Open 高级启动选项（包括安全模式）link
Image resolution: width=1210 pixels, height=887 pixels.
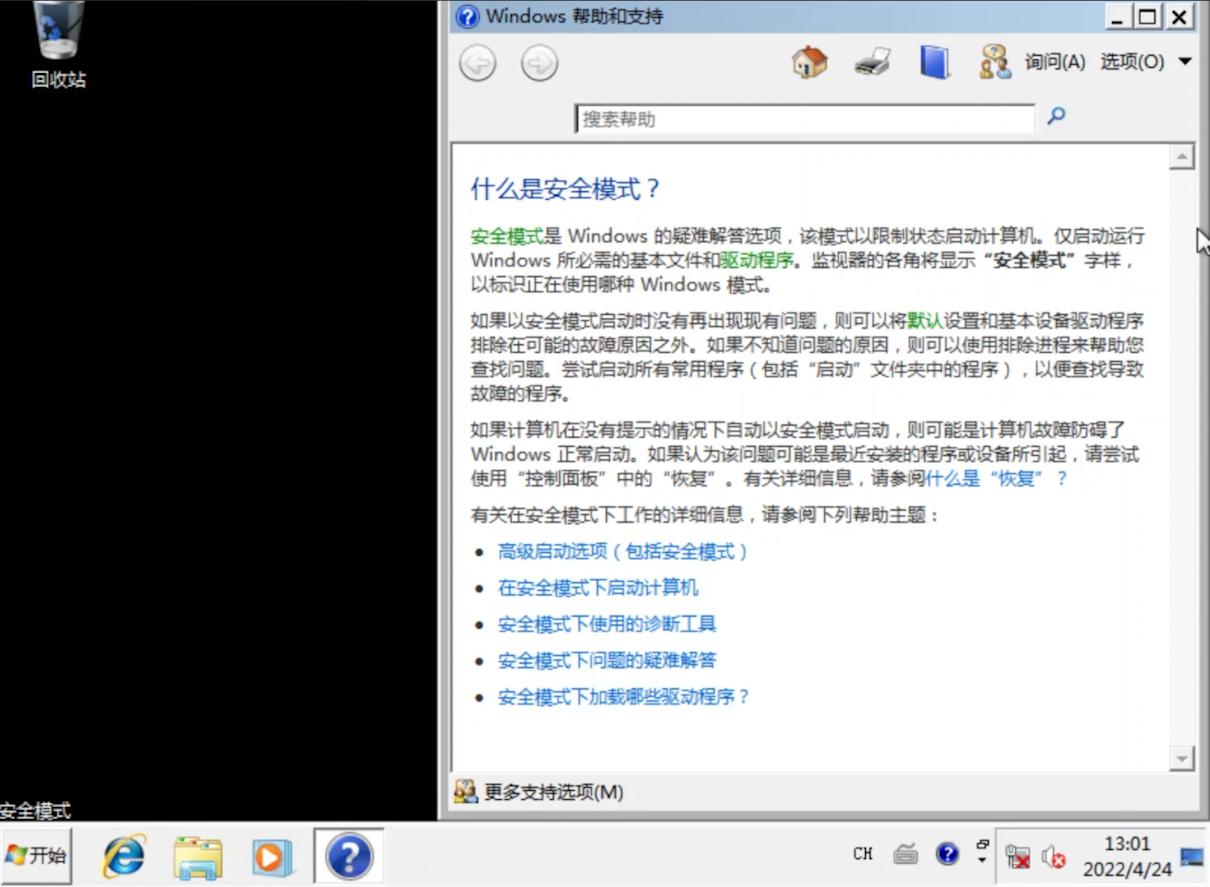click(x=623, y=551)
